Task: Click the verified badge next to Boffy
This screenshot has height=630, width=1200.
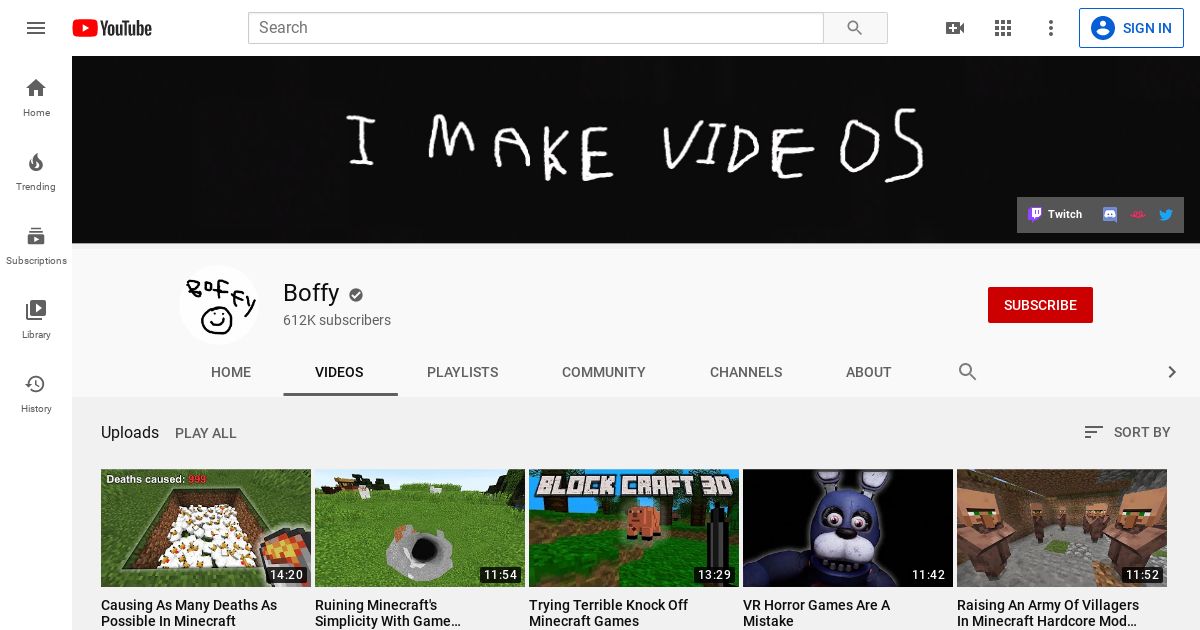Action: tap(356, 294)
